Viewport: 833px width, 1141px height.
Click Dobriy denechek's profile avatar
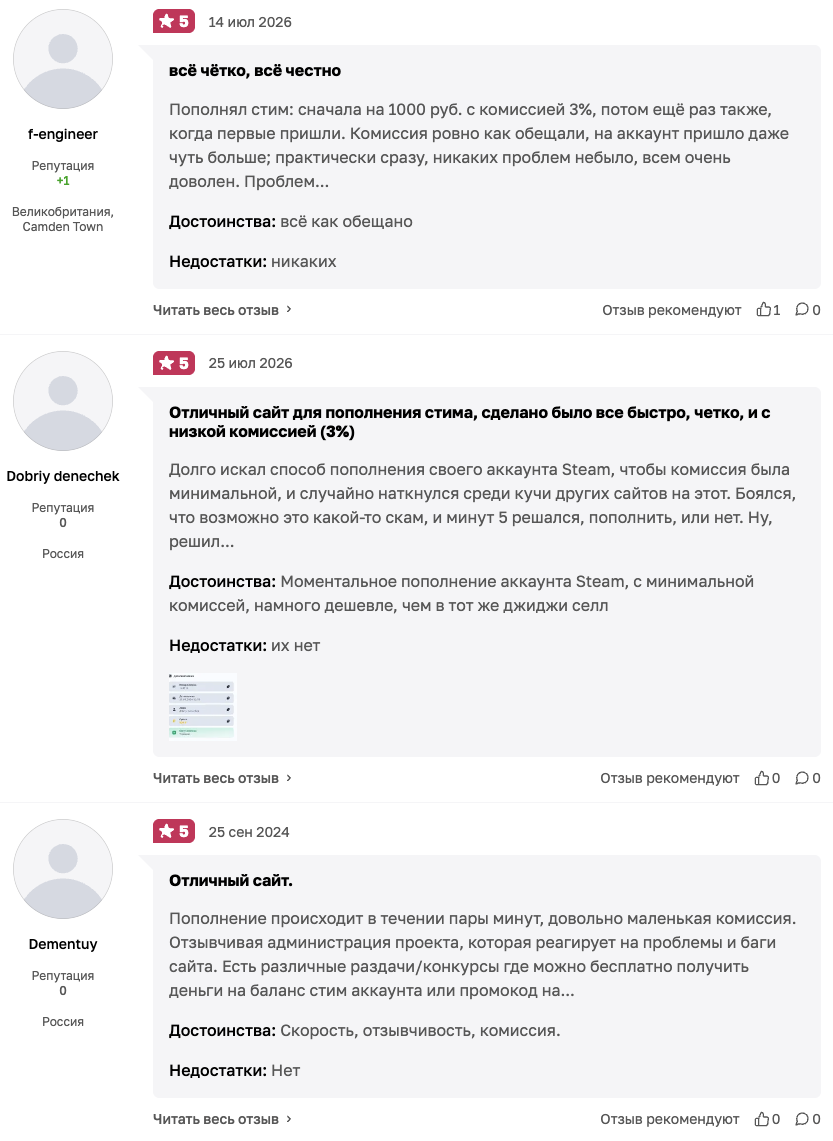pyautogui.click(x=63, y=401)
